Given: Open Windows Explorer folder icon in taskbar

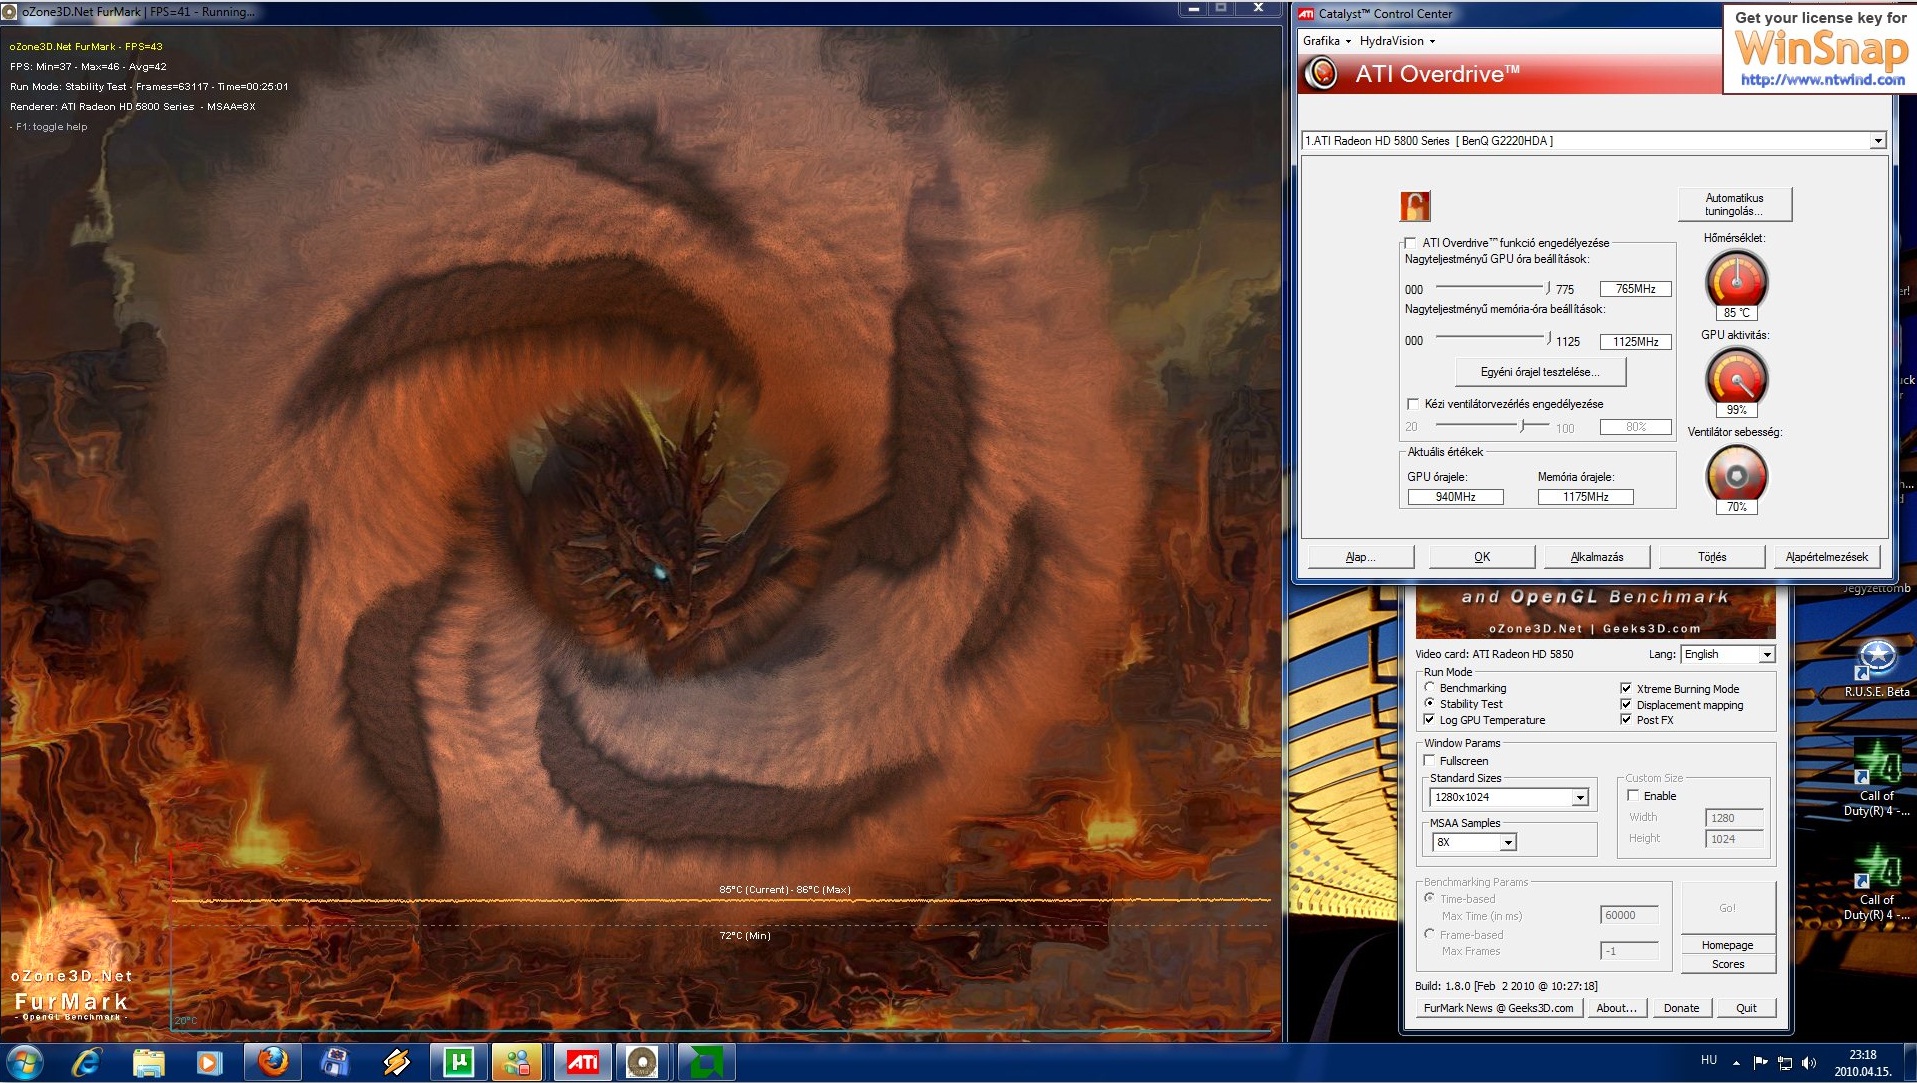Looking at the screenshot, I should (x=148, y=1062).
